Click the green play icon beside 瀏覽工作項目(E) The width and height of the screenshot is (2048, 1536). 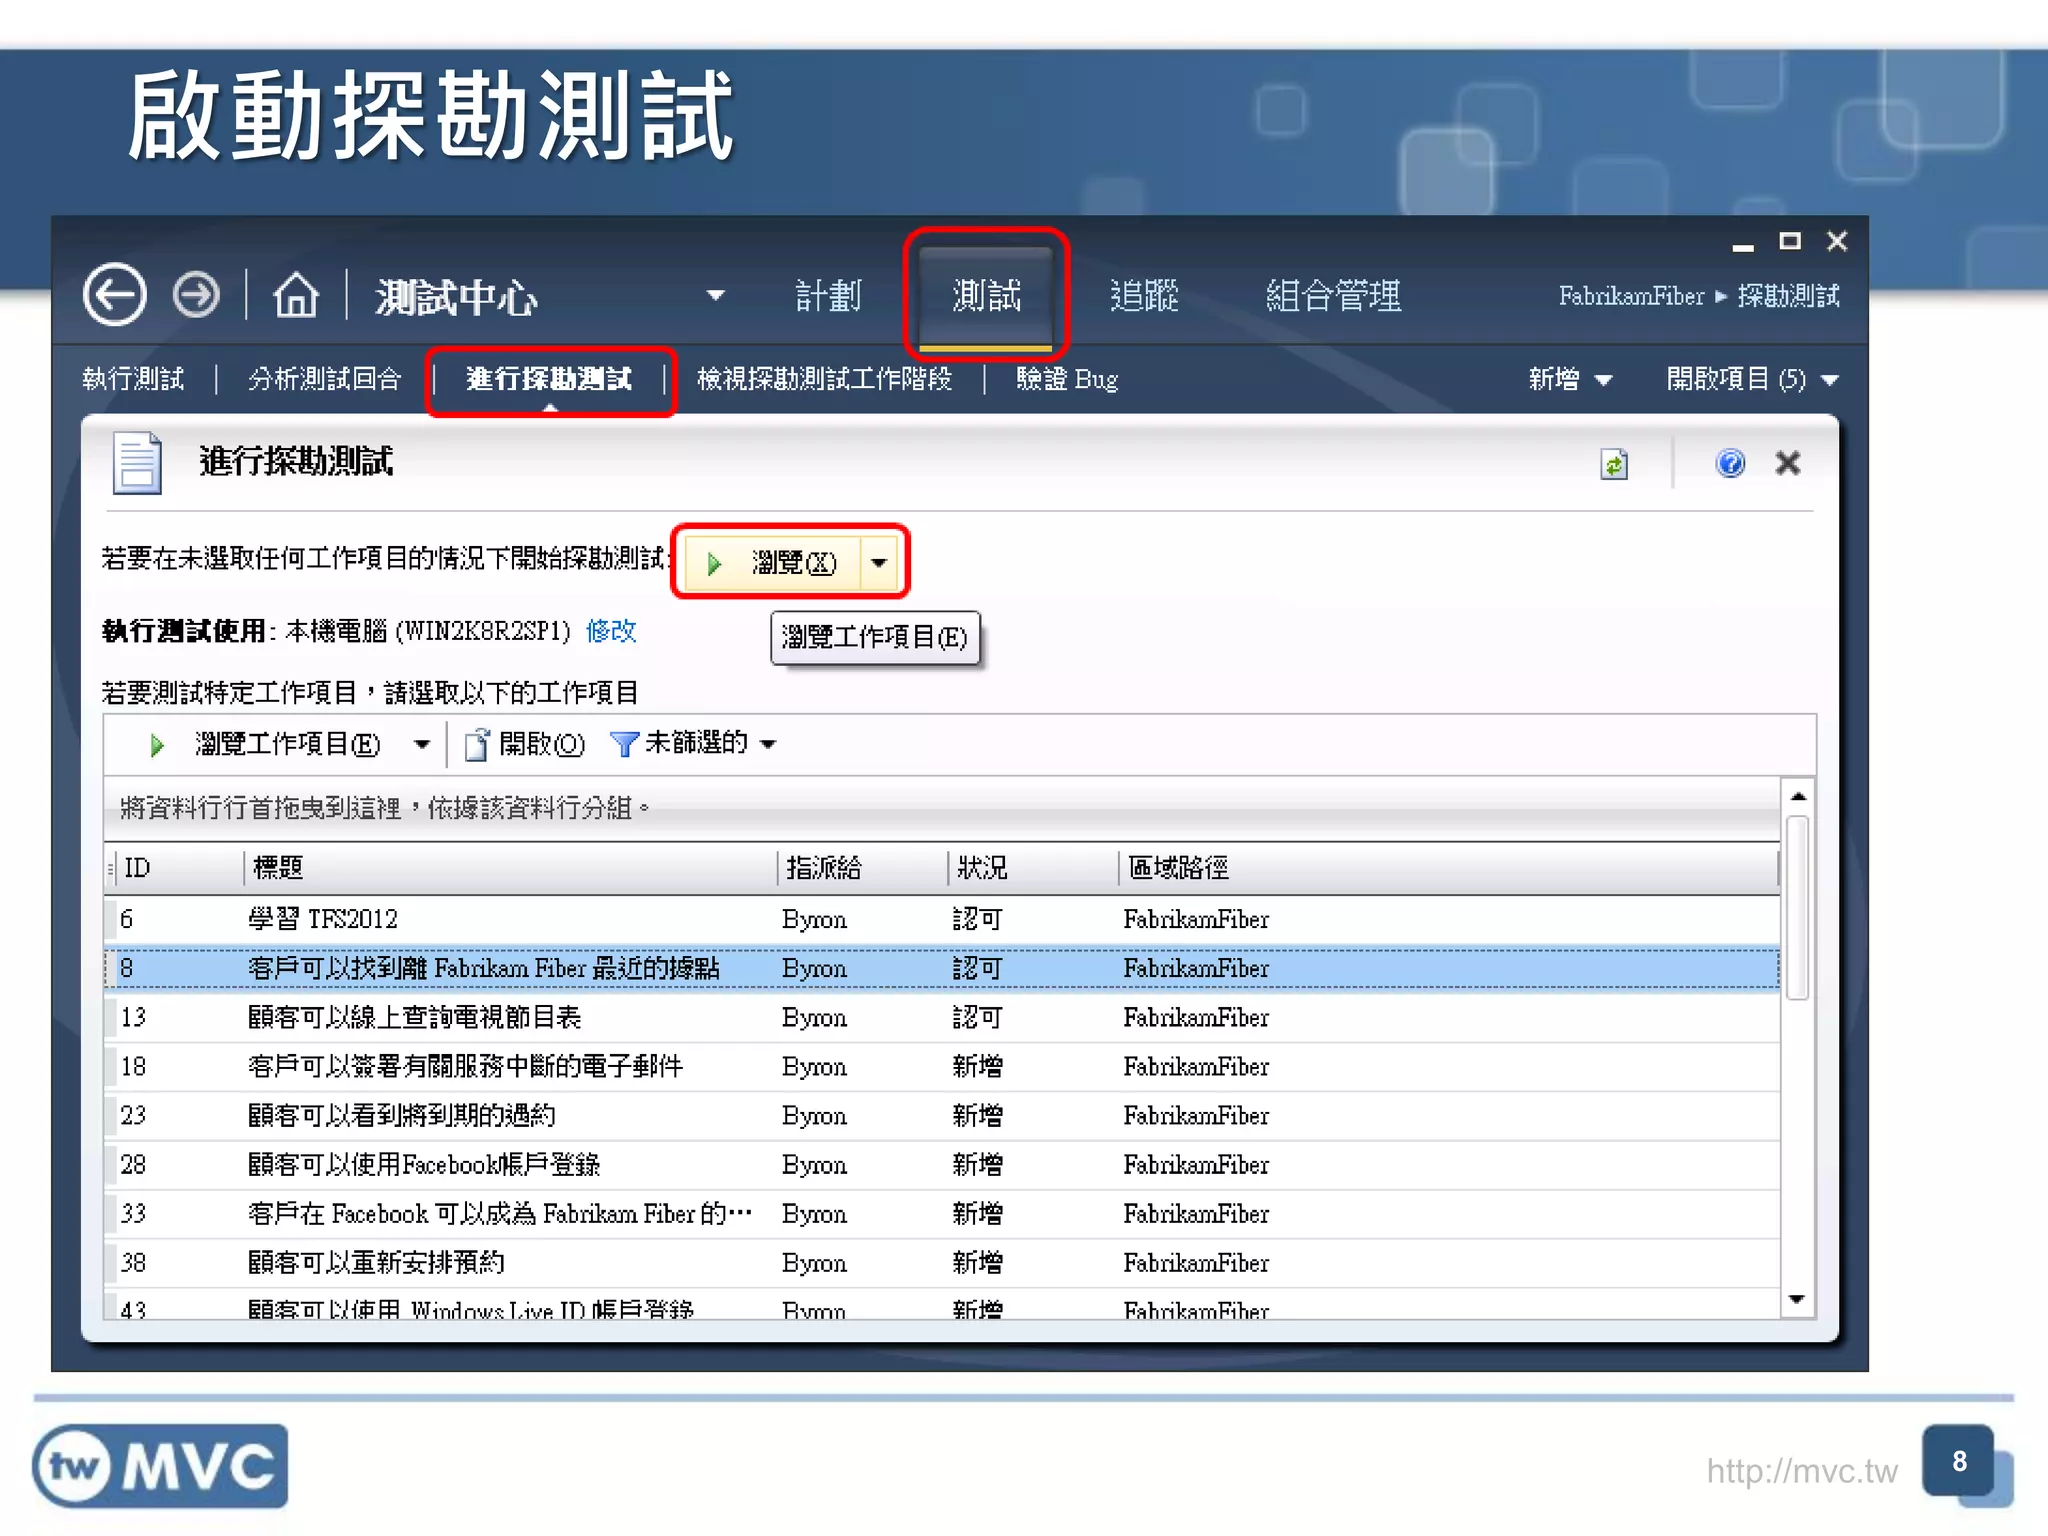[x=156, y=745]
